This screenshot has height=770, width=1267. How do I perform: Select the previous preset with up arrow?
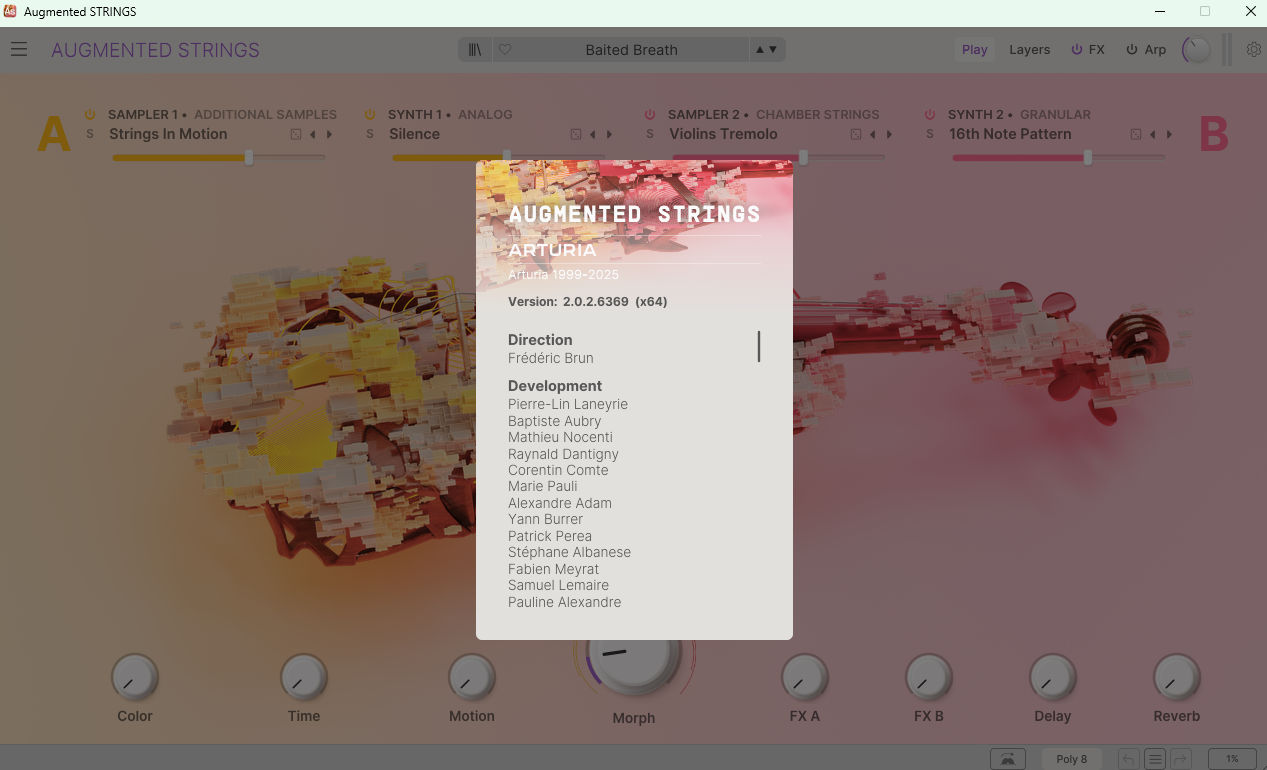760,49
